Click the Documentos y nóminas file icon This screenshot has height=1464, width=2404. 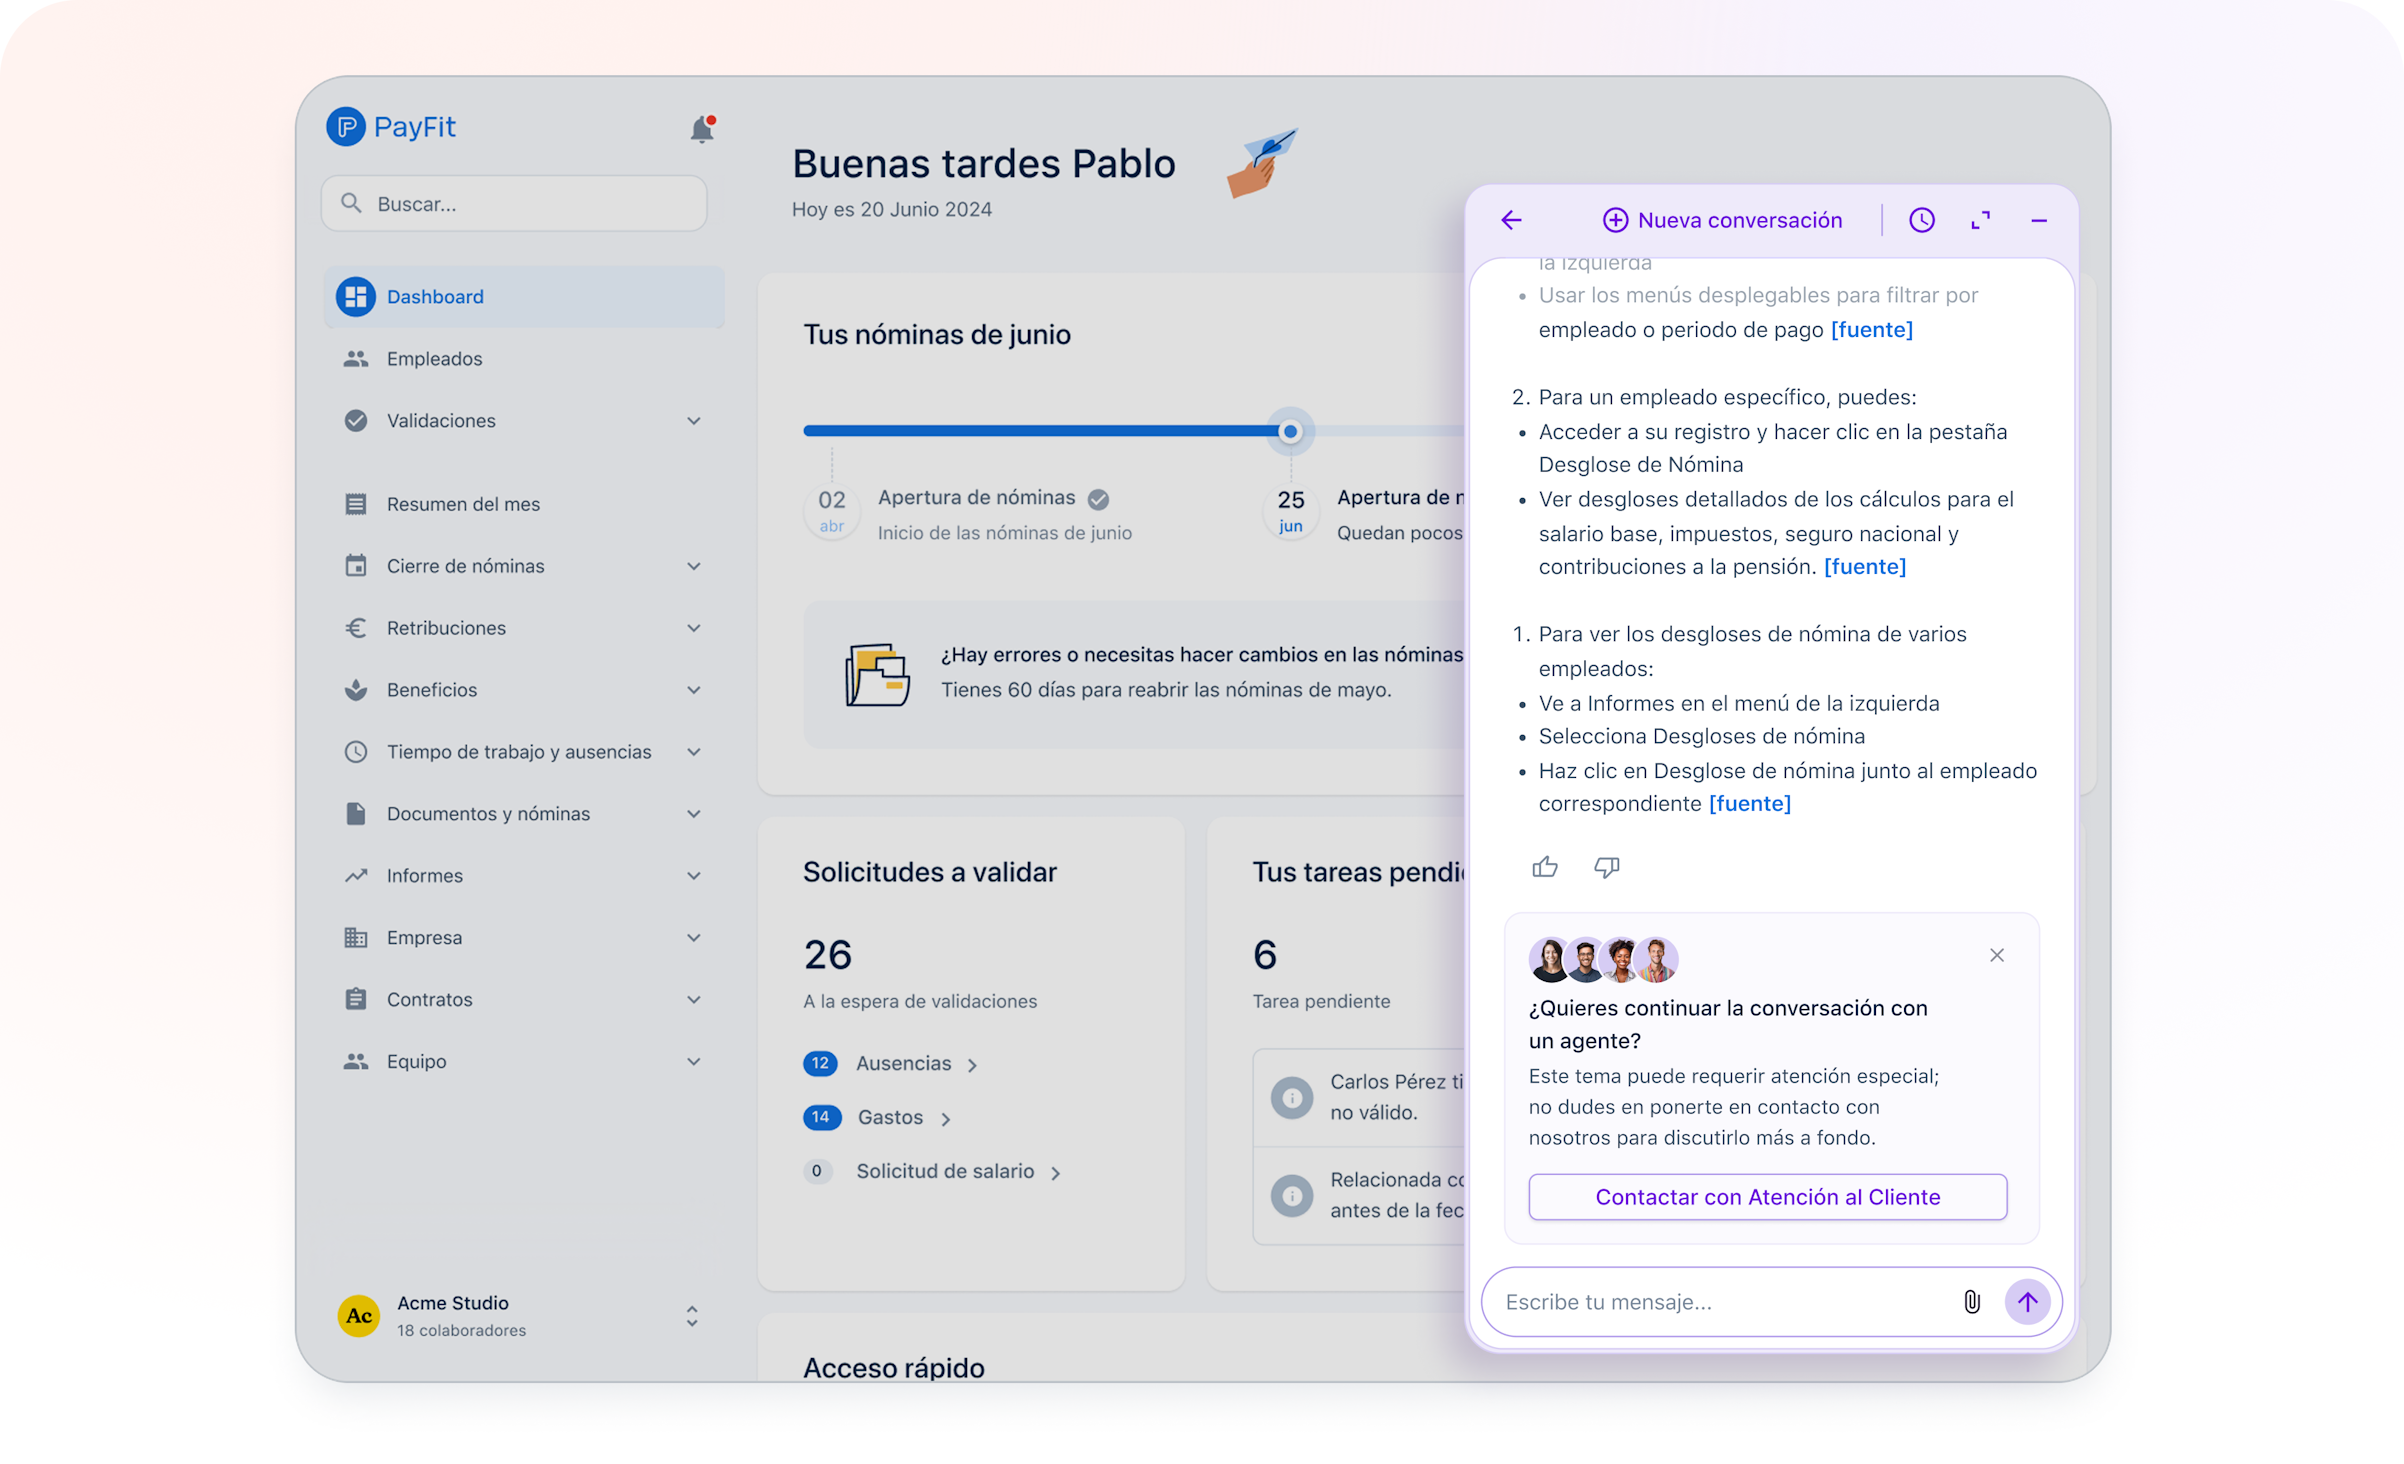coord(356,814)
